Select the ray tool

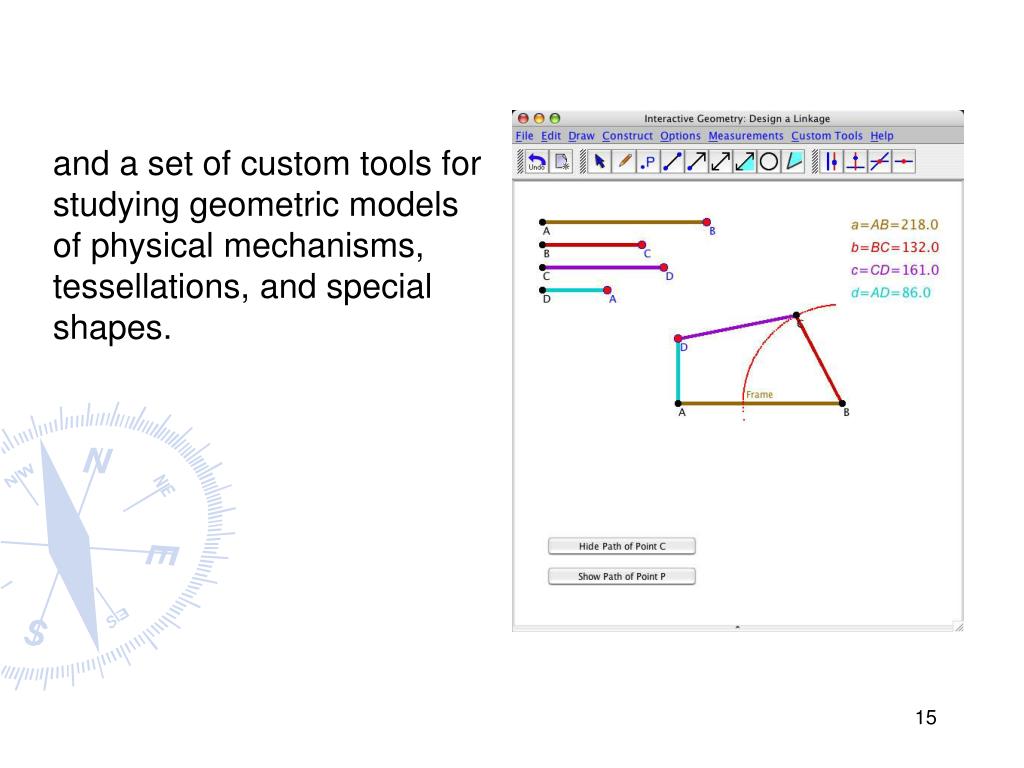coord(696,161)
